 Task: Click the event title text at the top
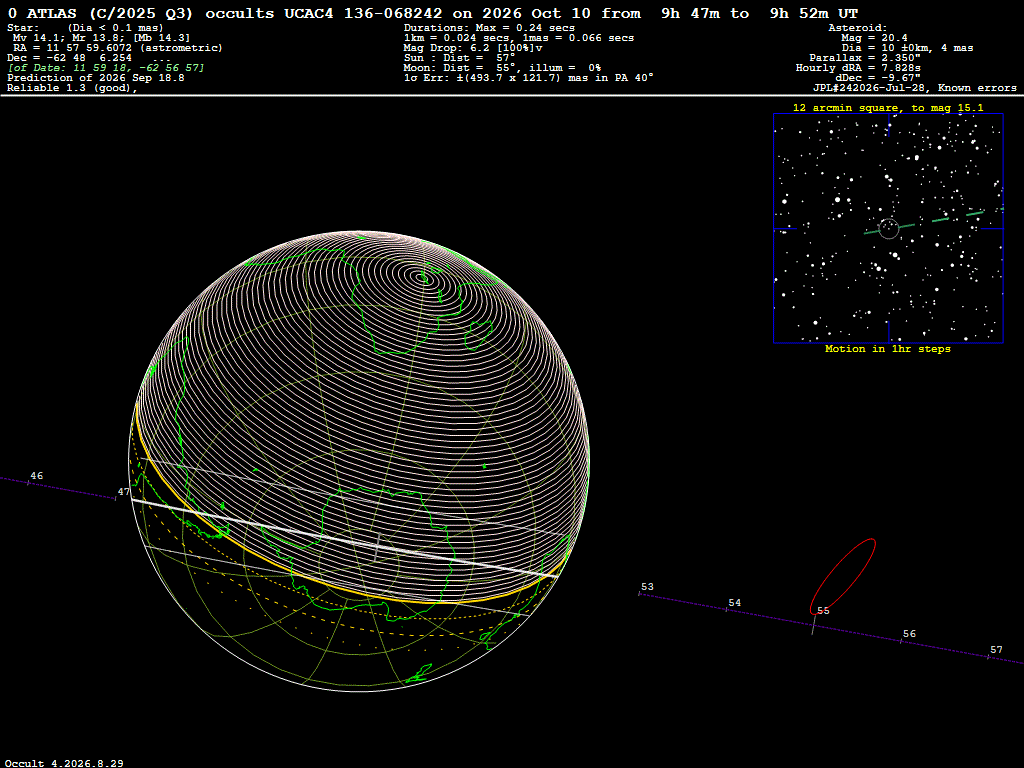pos(433,13)
